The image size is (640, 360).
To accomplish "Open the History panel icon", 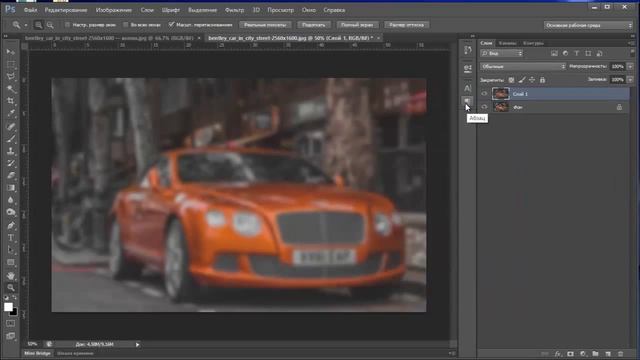I will [468, 50].
